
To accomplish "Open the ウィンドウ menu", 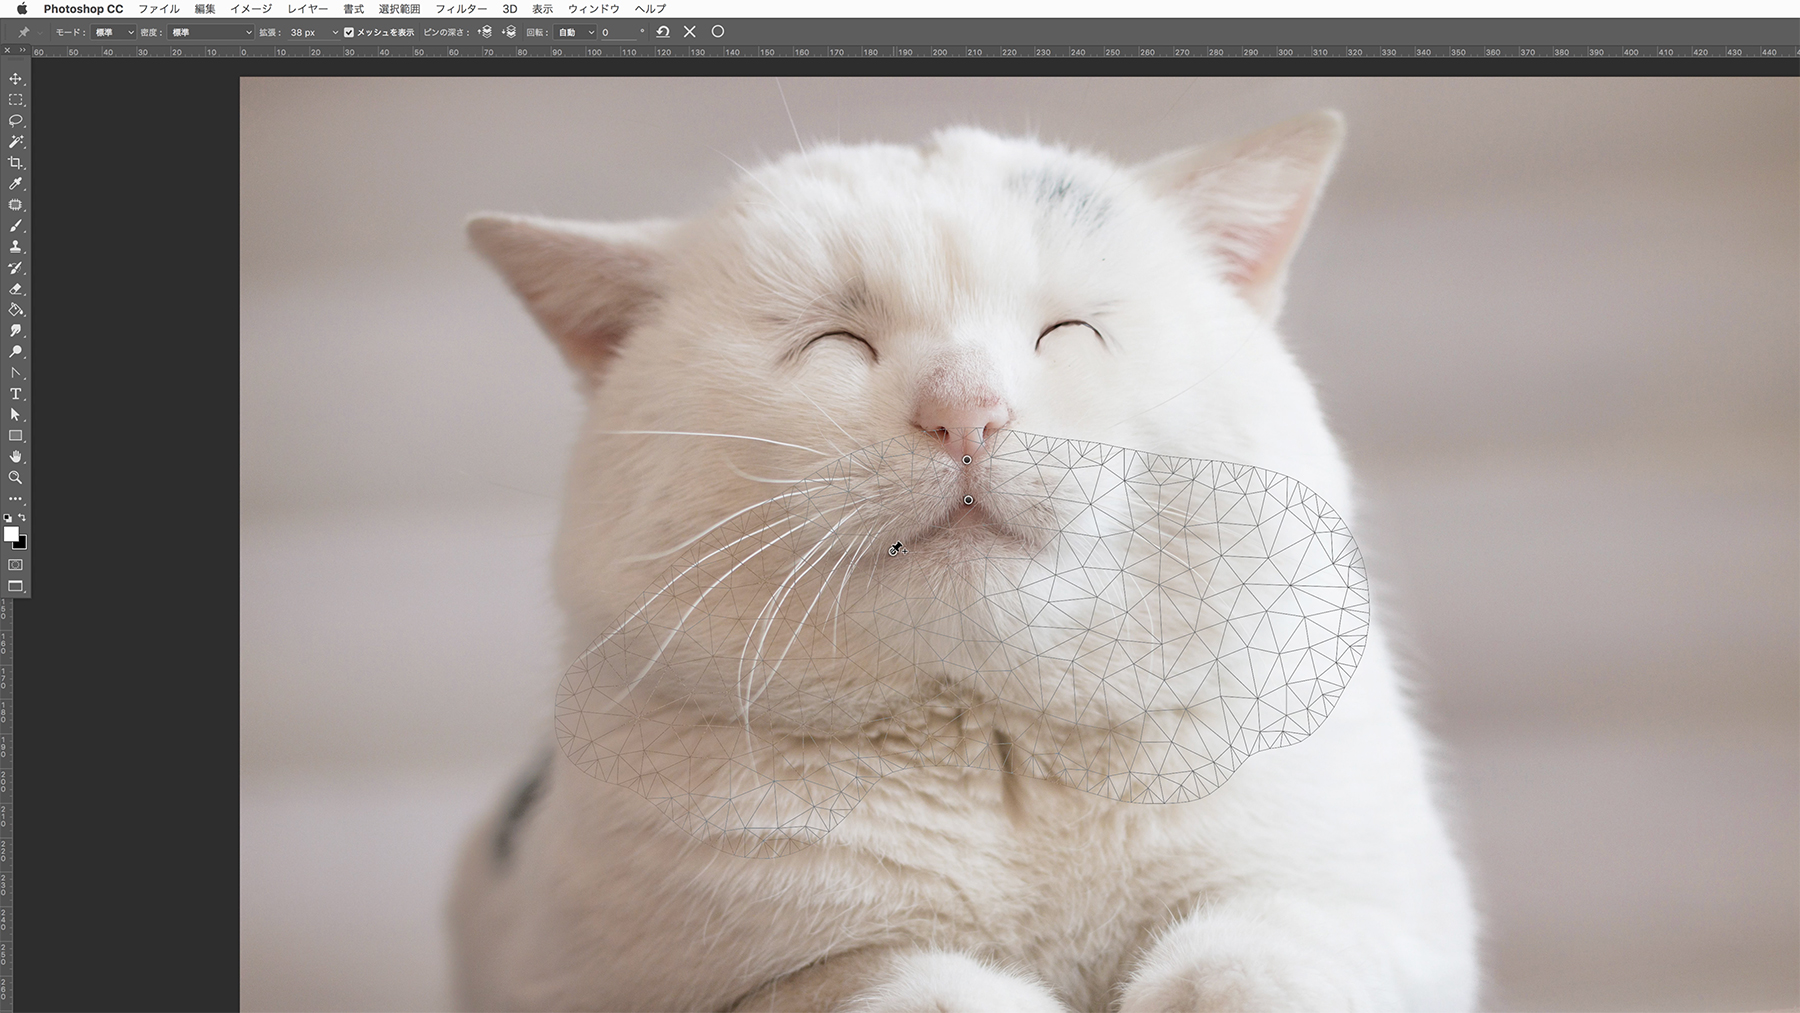I will [x=594, y=9].
